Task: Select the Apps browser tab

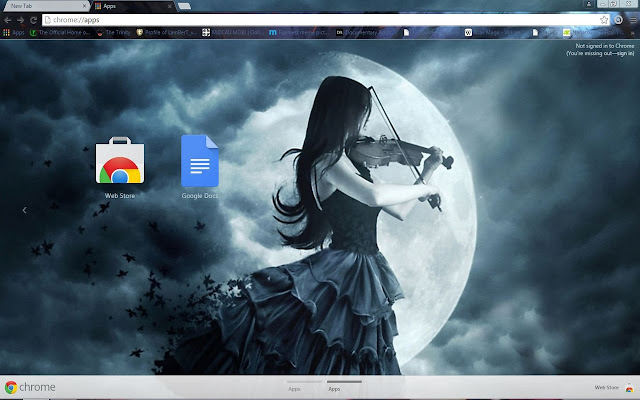Action: coord(131,6)
